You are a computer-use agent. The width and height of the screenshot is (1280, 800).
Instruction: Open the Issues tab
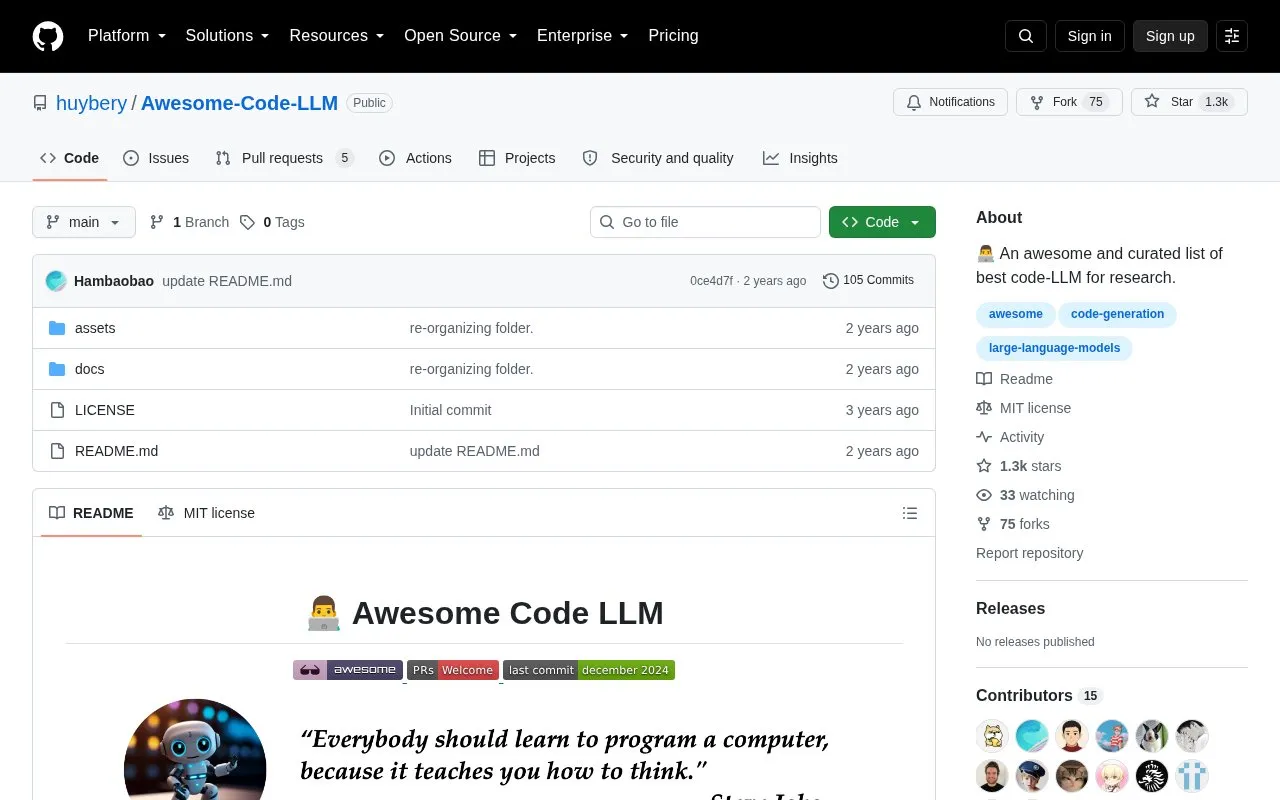(156, 158)
